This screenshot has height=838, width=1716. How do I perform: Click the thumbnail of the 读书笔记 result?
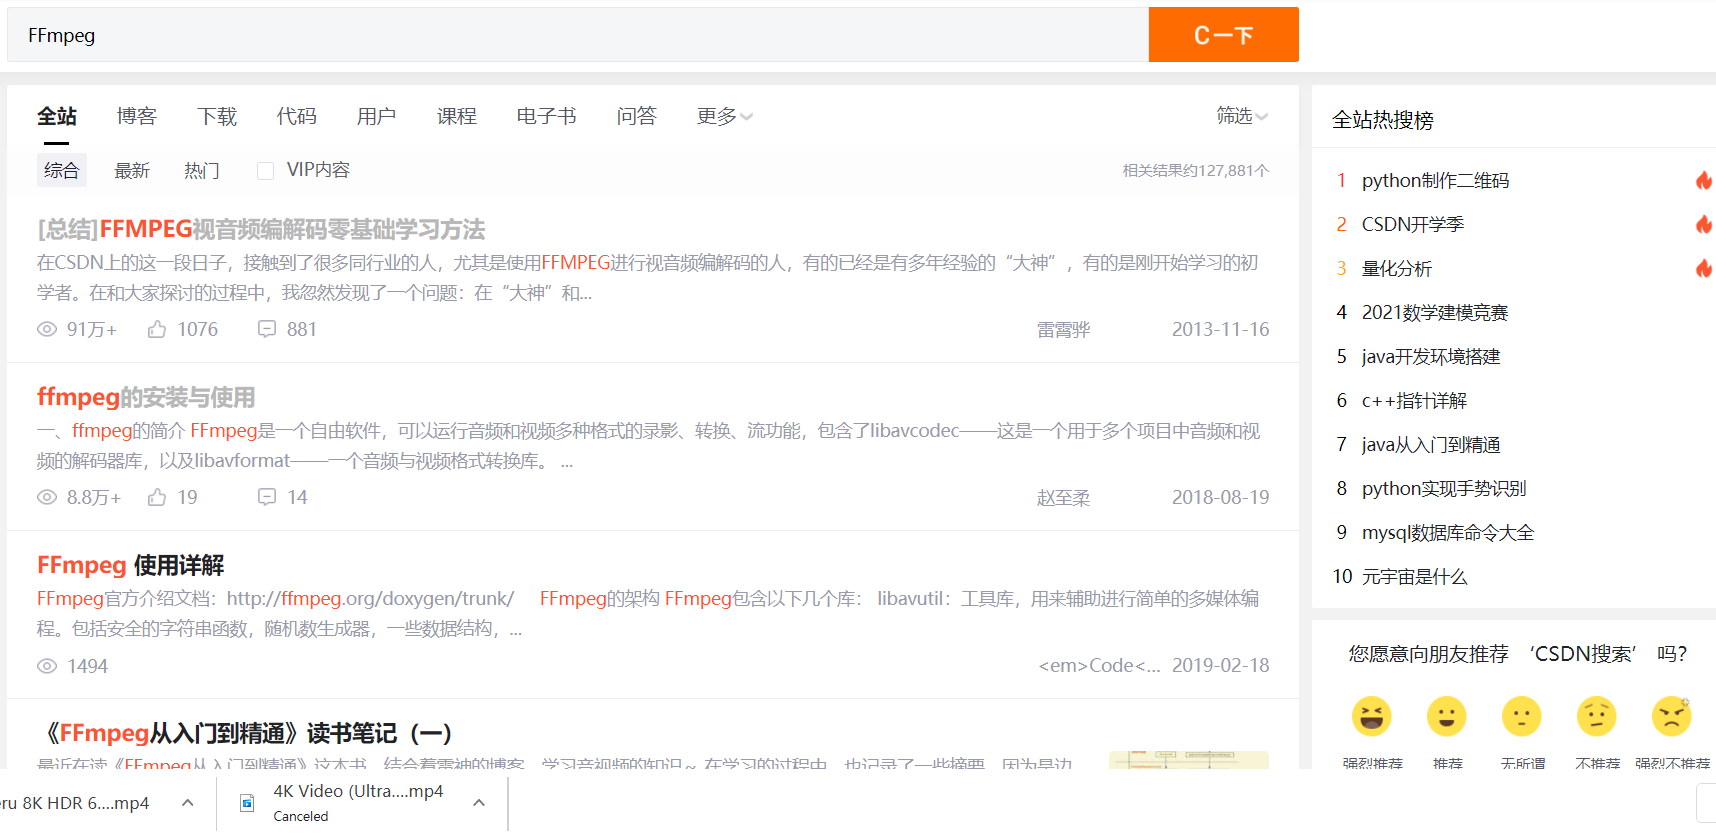pyautogui.click(x=1189, y=760)
